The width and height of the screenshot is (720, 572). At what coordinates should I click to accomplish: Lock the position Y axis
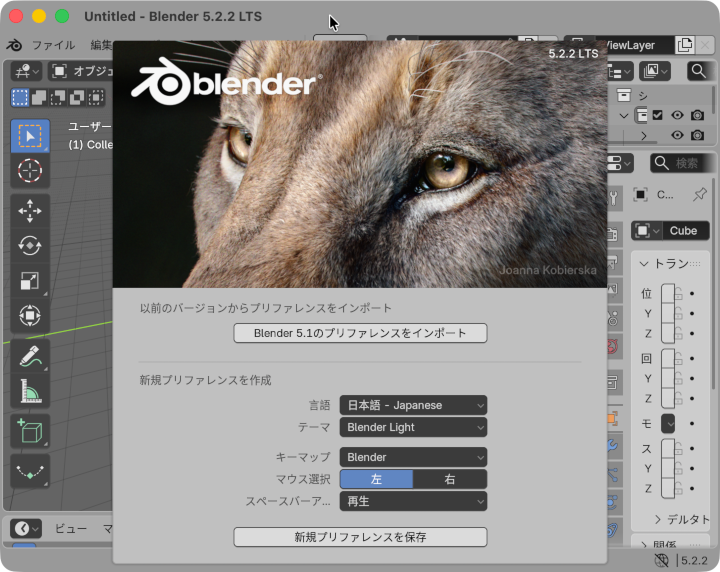pos(678,314)
